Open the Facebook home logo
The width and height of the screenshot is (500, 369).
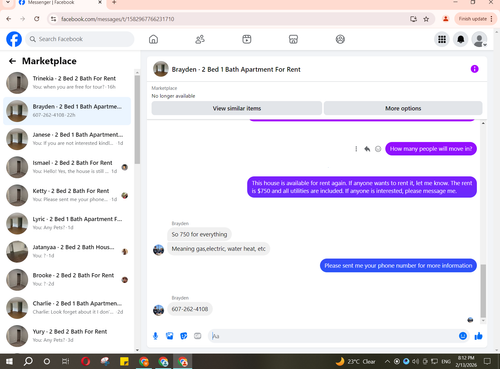14,39
